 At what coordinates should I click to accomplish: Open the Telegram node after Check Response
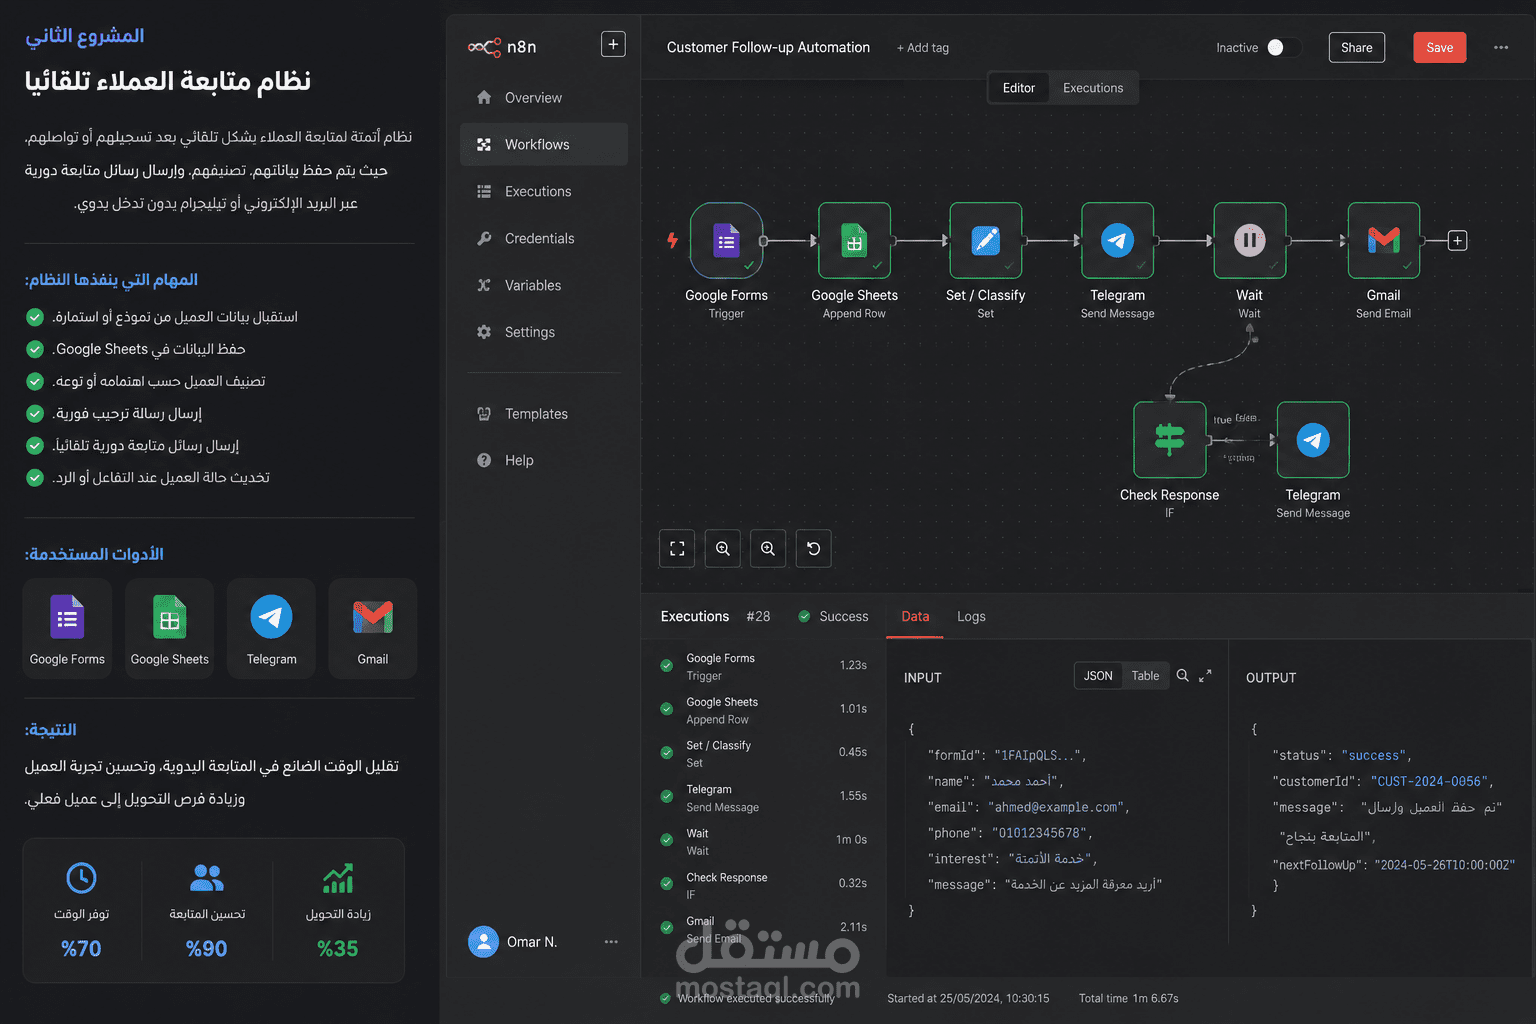click(x=1313, y=440)
